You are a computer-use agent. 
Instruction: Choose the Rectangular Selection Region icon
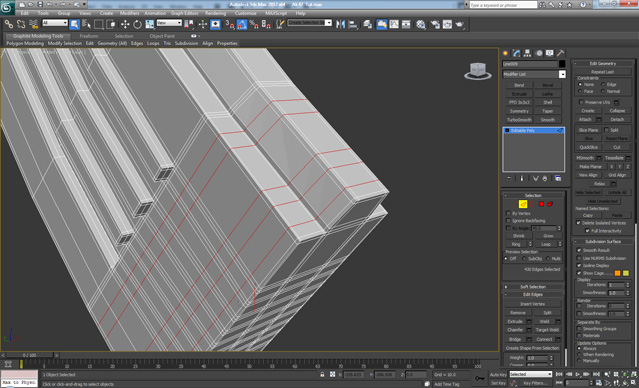99,24
